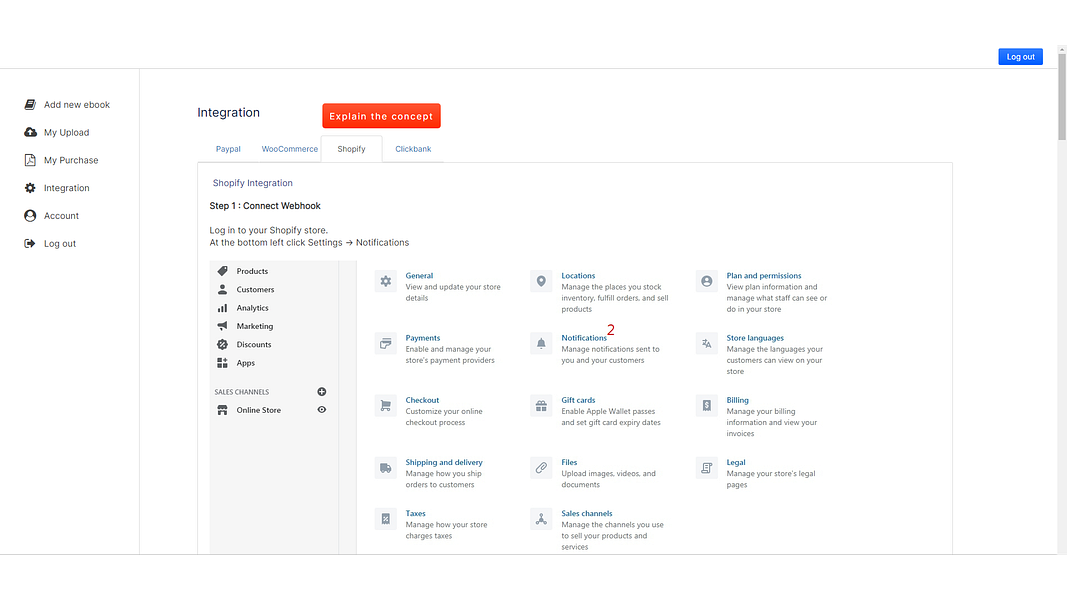
Task: Open the Account page
Action: coord(61,216)
